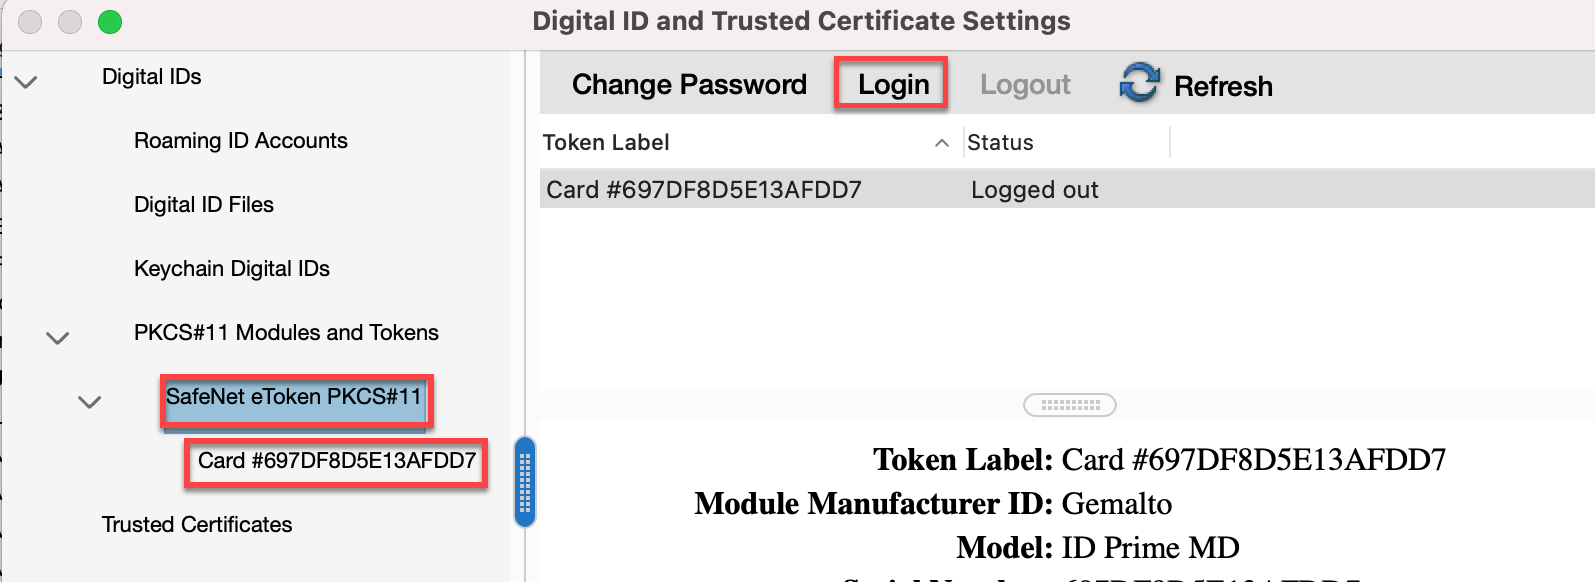1595x582 pixels.
Task: Click the Refresh label in toolbar
Action: click(x=1223, y=87)
